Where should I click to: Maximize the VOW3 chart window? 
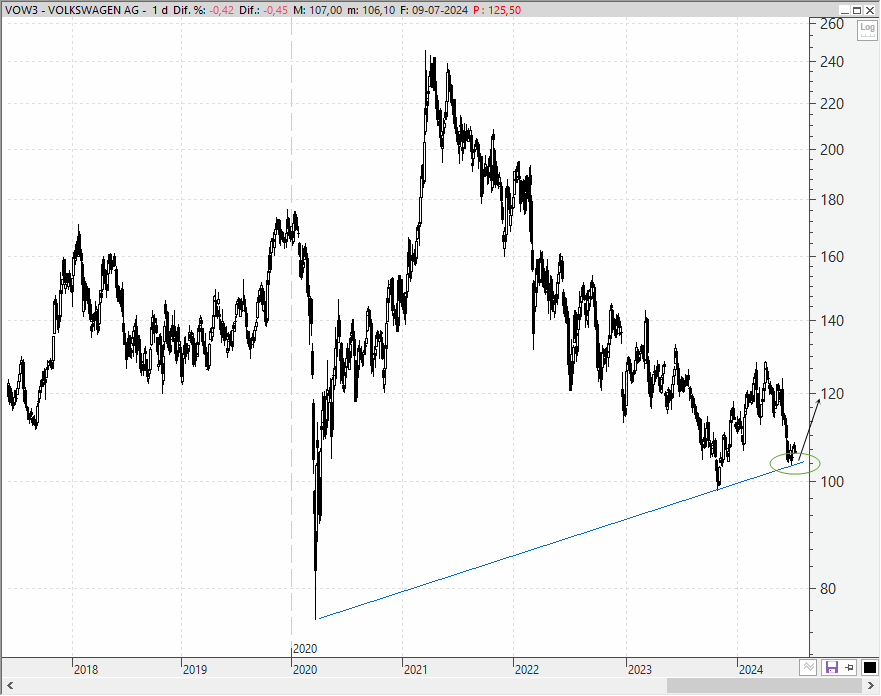click(857, 10)
